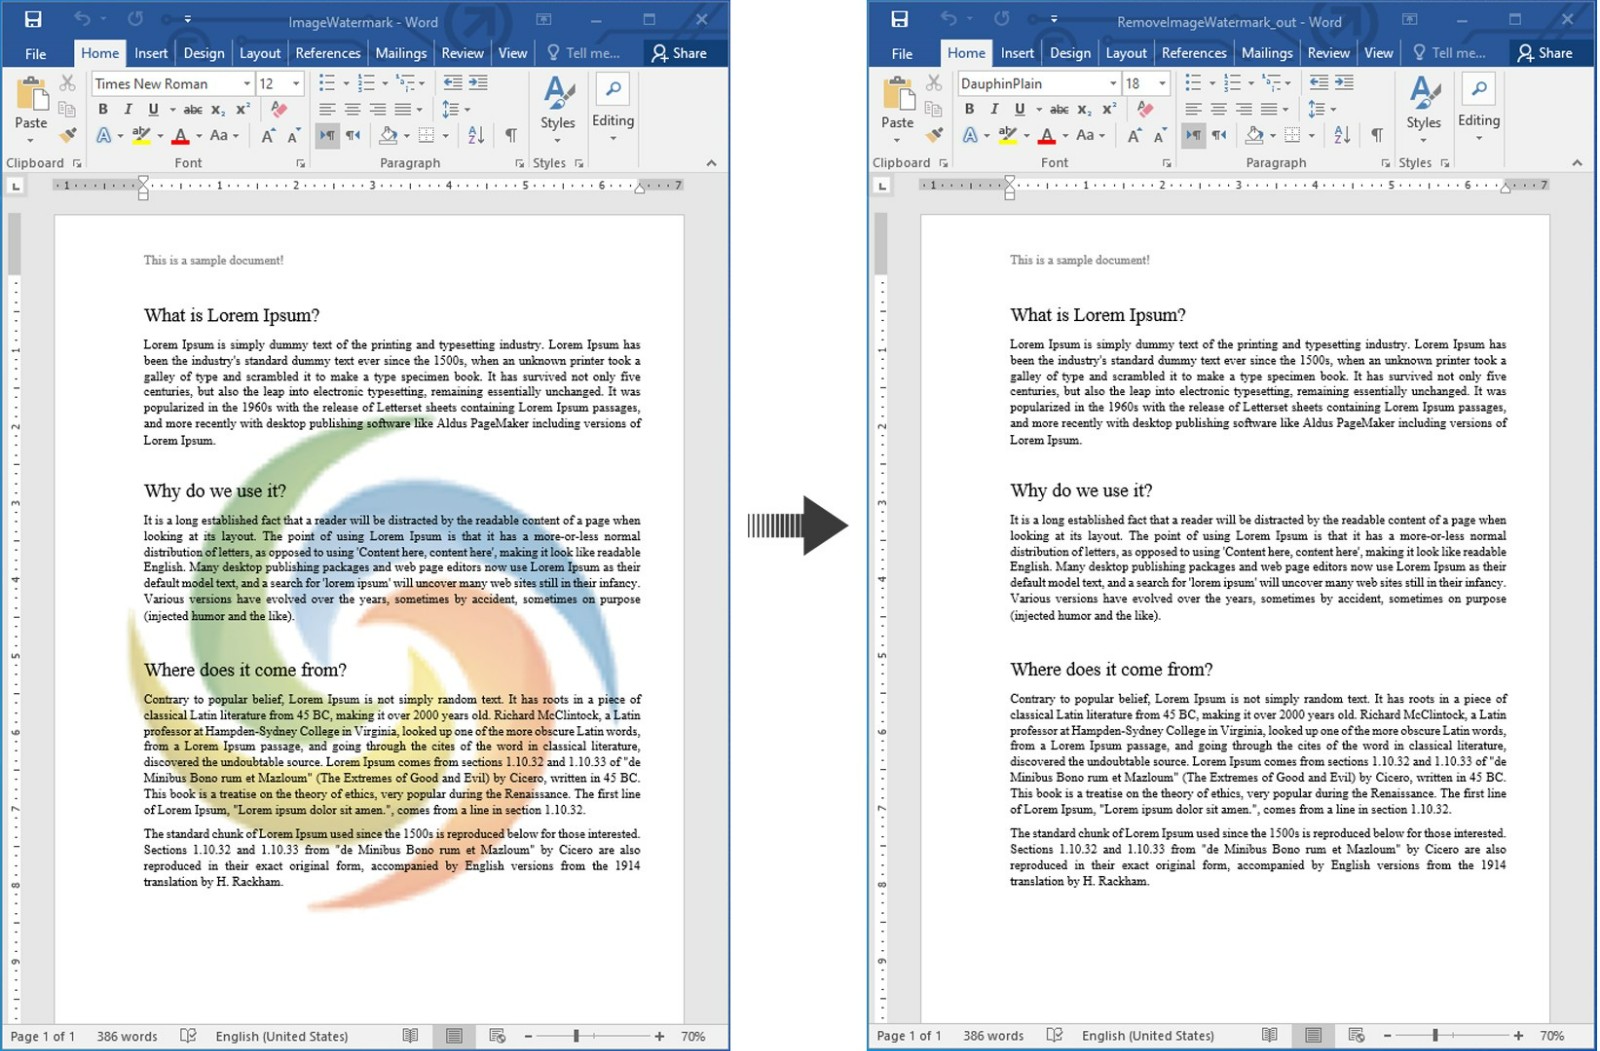The width and height of the screenshot is (1600, 1051).
Task: Click the 70% zoom level in the left status bar
Action: click(692, 1036)
